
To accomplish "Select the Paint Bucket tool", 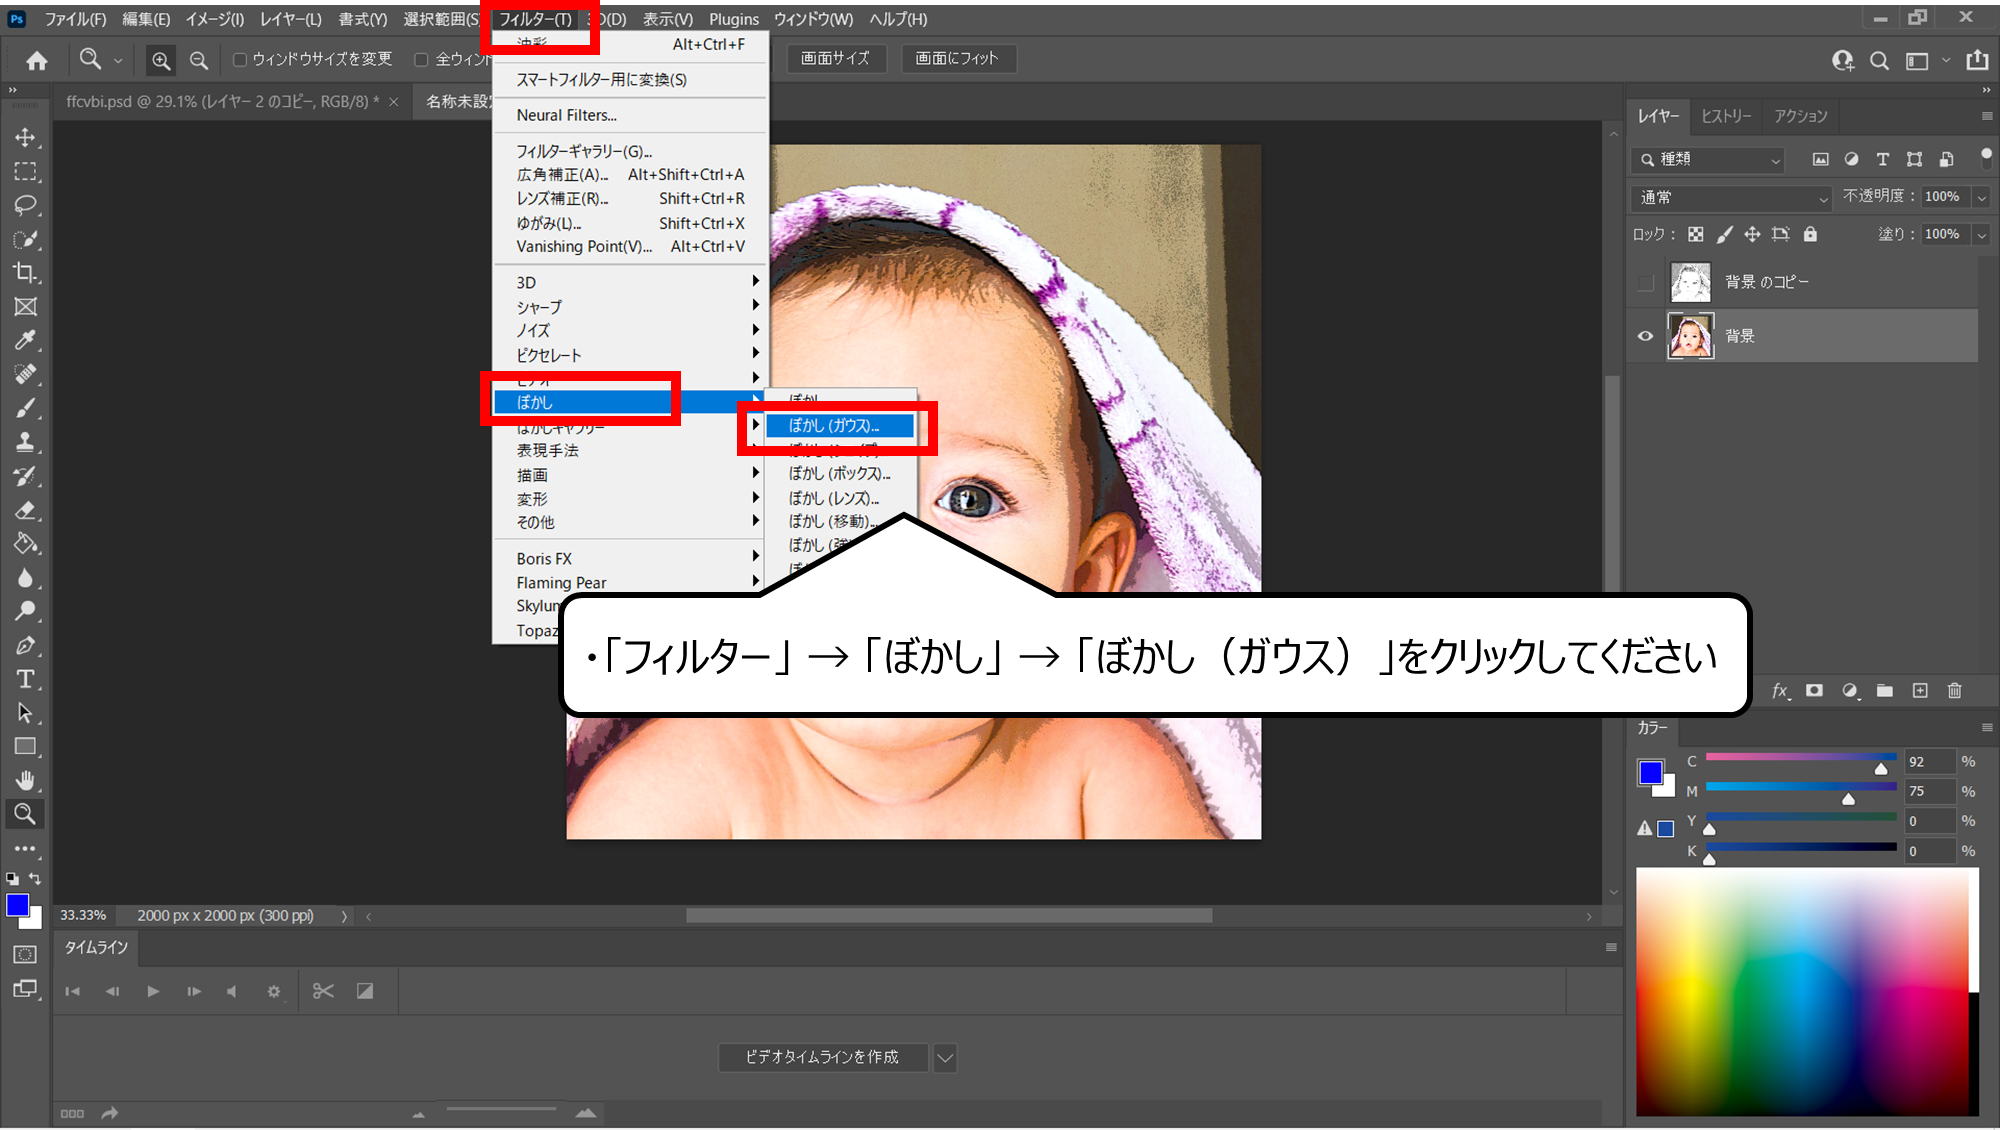I will click(26, 544).
